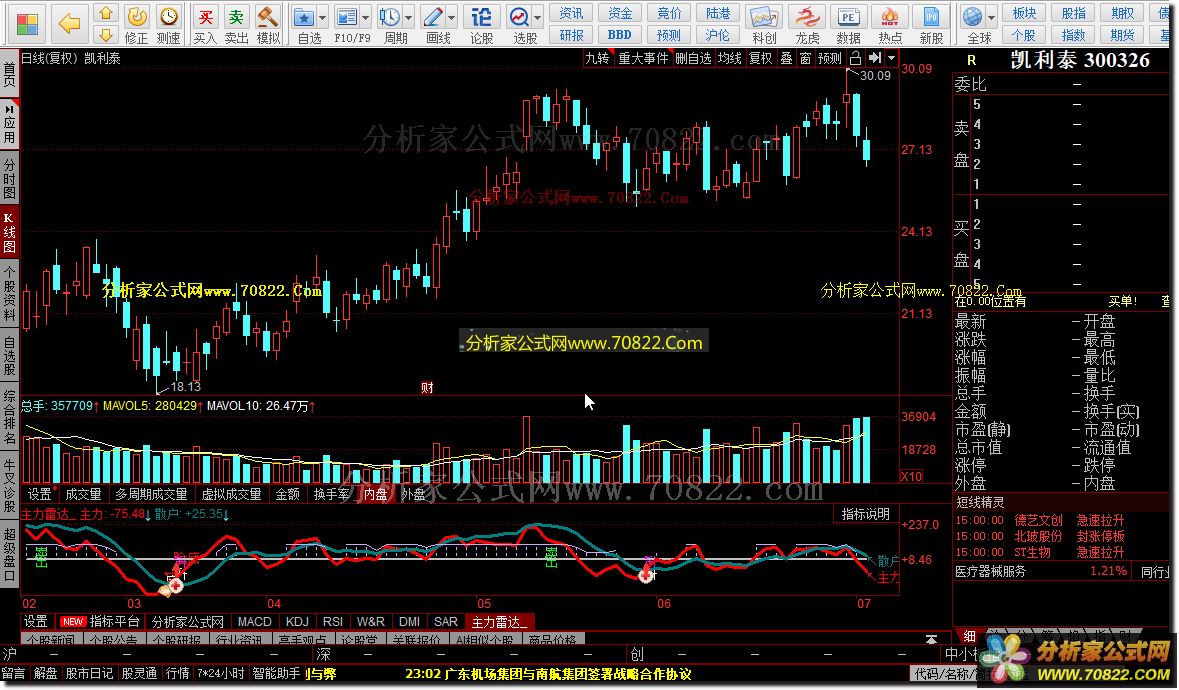Viewport: 1179px width, 690px height.
Task: Open the 数据 PE data icon
Action: tap(849, 17)
